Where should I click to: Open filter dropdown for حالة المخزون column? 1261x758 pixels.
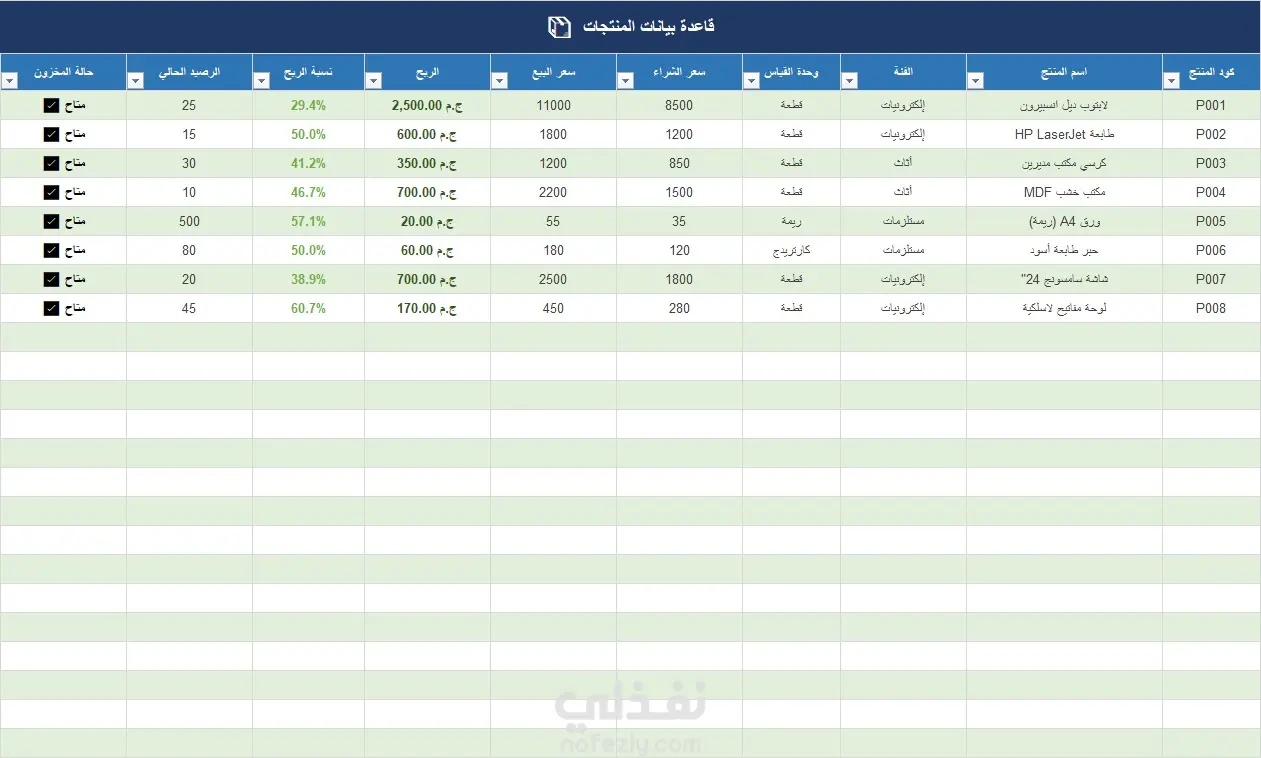click(10, 80)
